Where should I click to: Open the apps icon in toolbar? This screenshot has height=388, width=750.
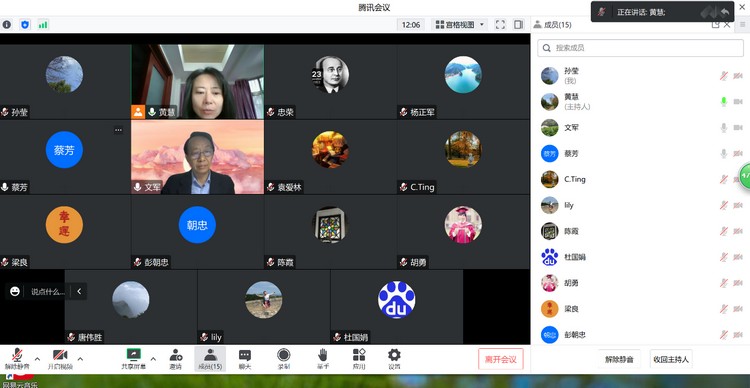pyautogui.click(x=359, y=358)
